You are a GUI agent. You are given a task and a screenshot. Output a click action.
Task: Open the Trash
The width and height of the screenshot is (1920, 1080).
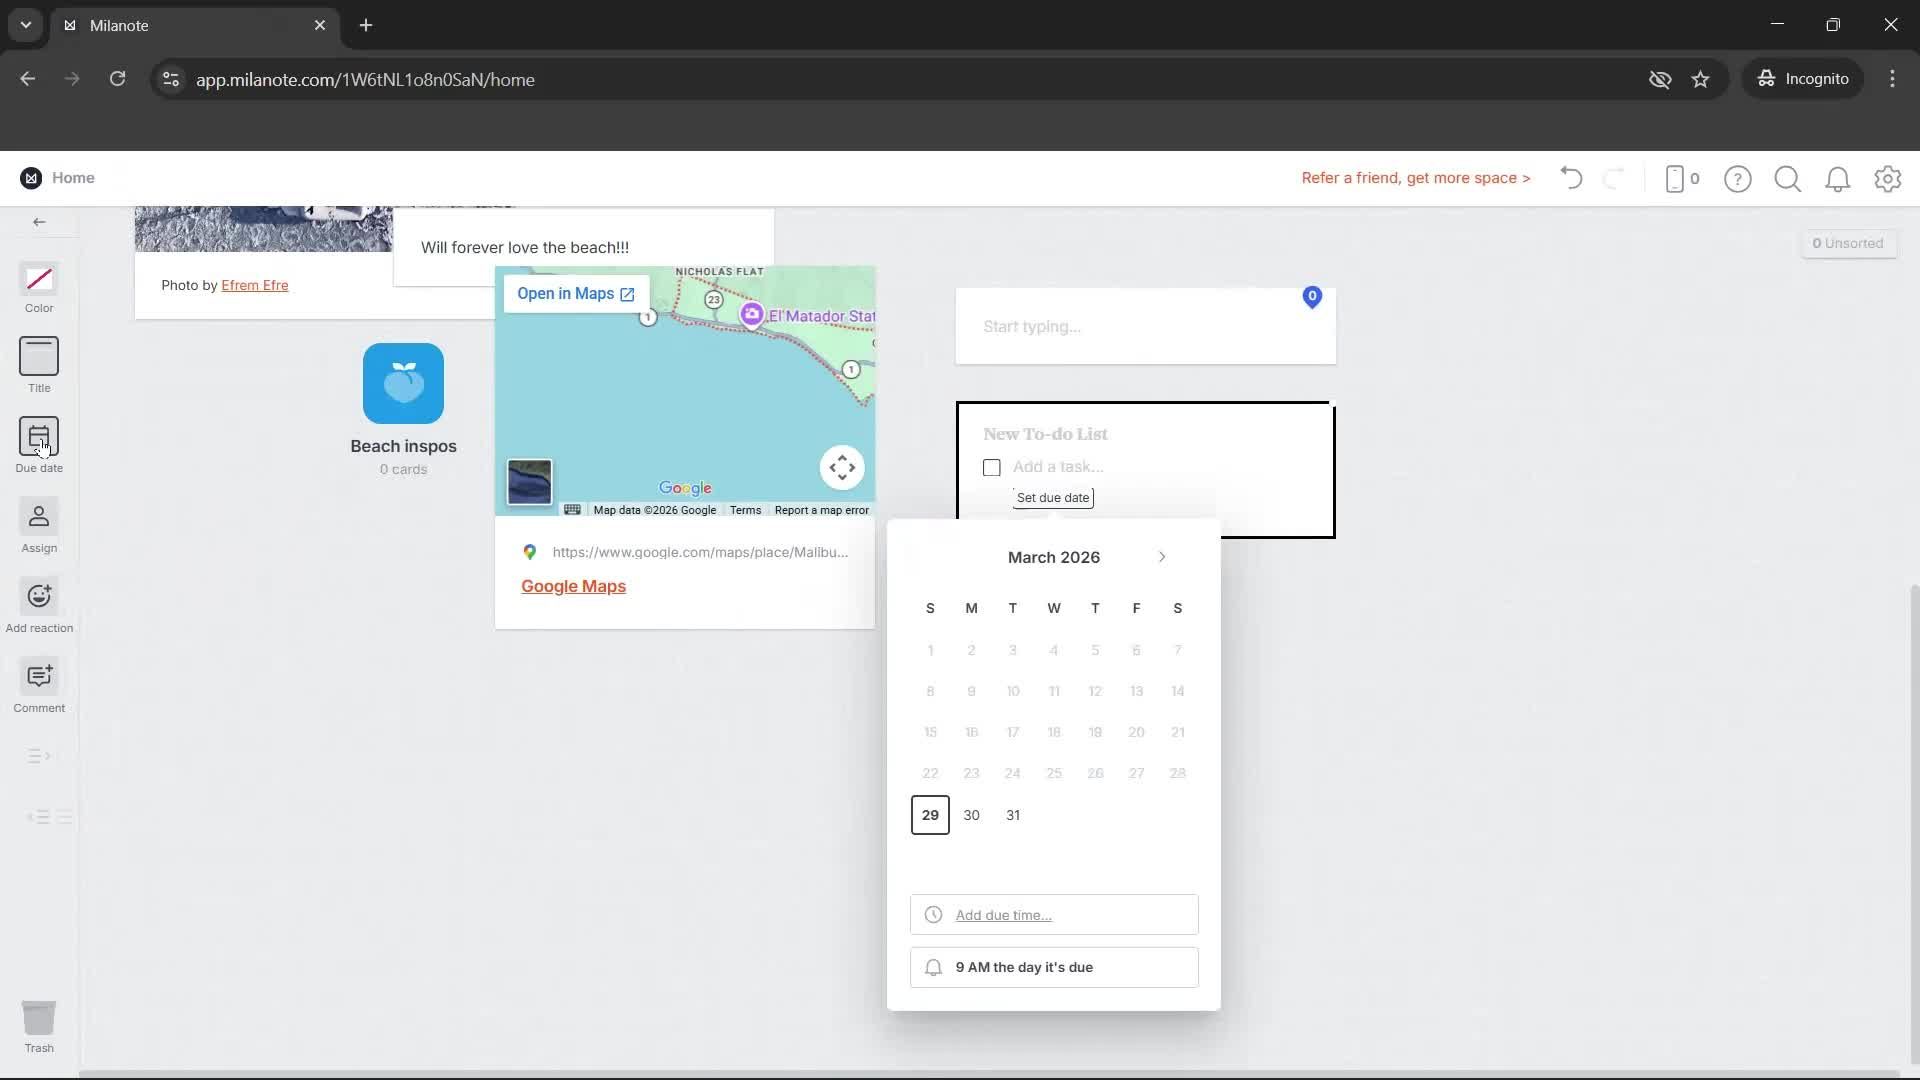[x=38, y=1025]
